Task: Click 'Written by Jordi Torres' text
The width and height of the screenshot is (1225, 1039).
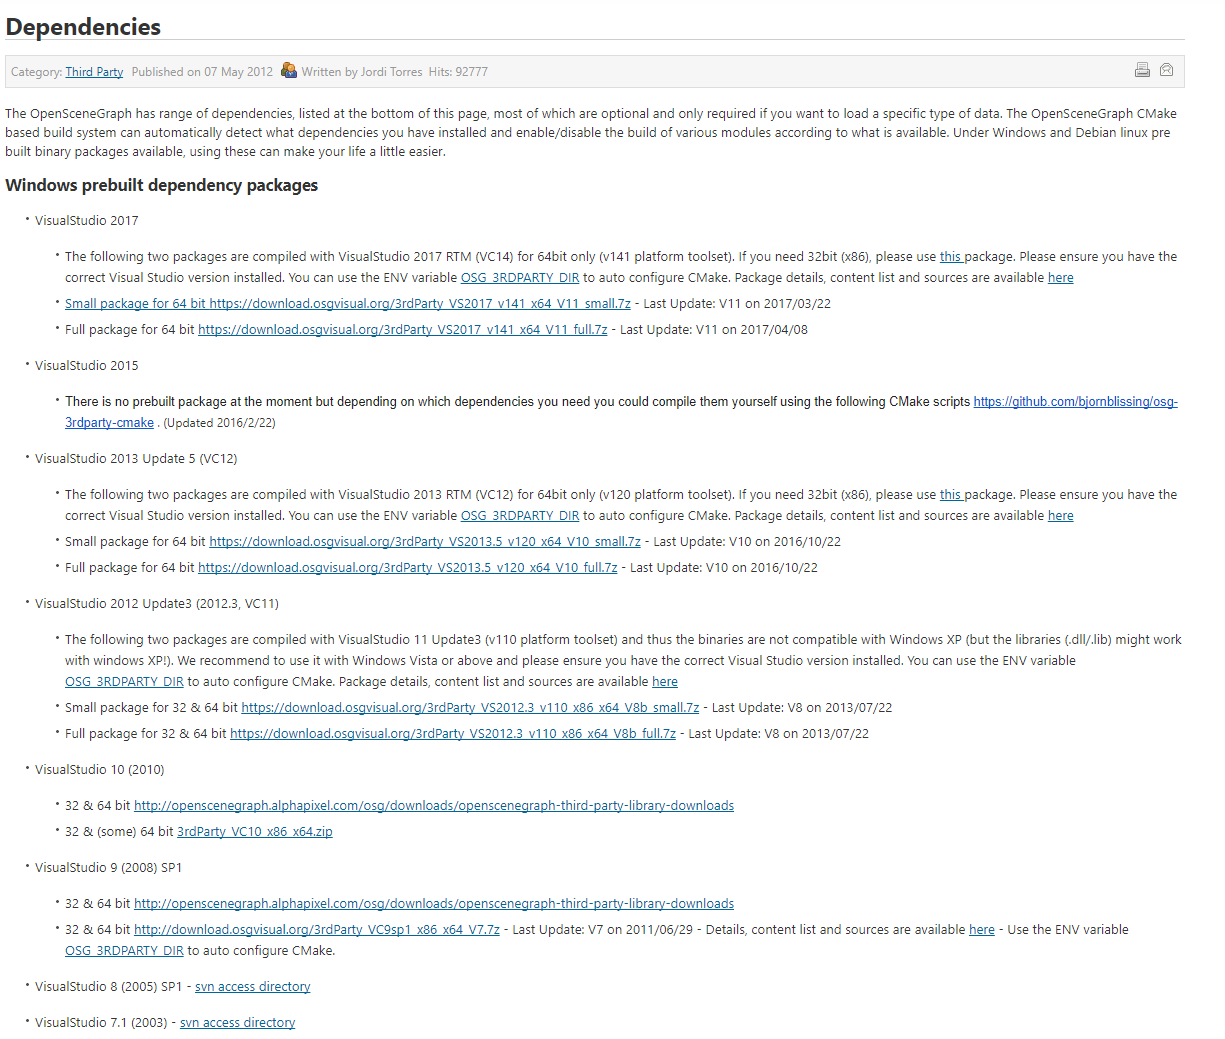Action: point(362,72)
